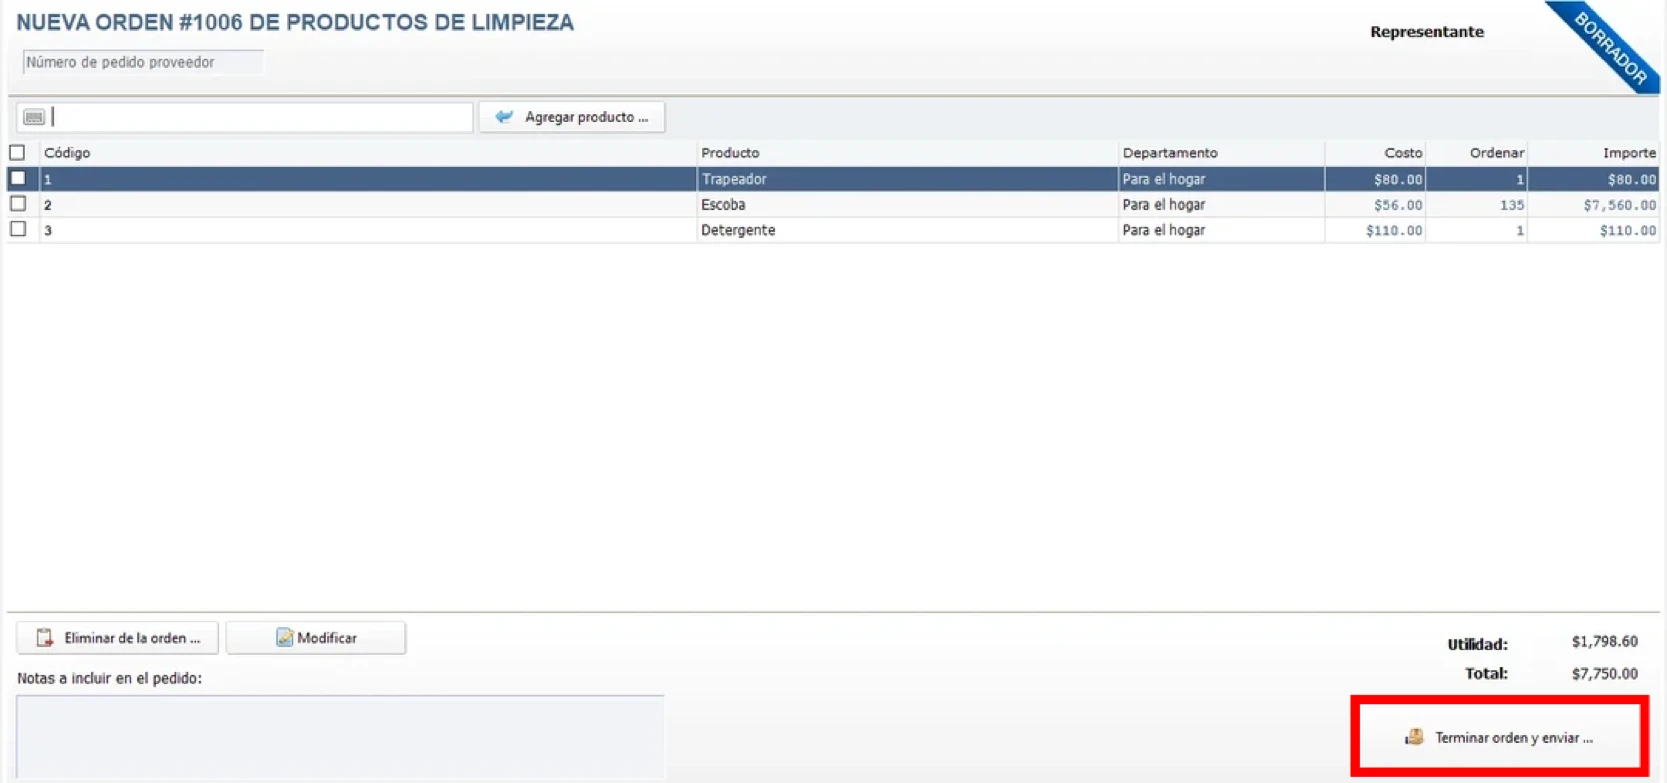The image size is (1667, 783).
Task: Click the order title Nueva Orden #1006
Action: point(295,22)
